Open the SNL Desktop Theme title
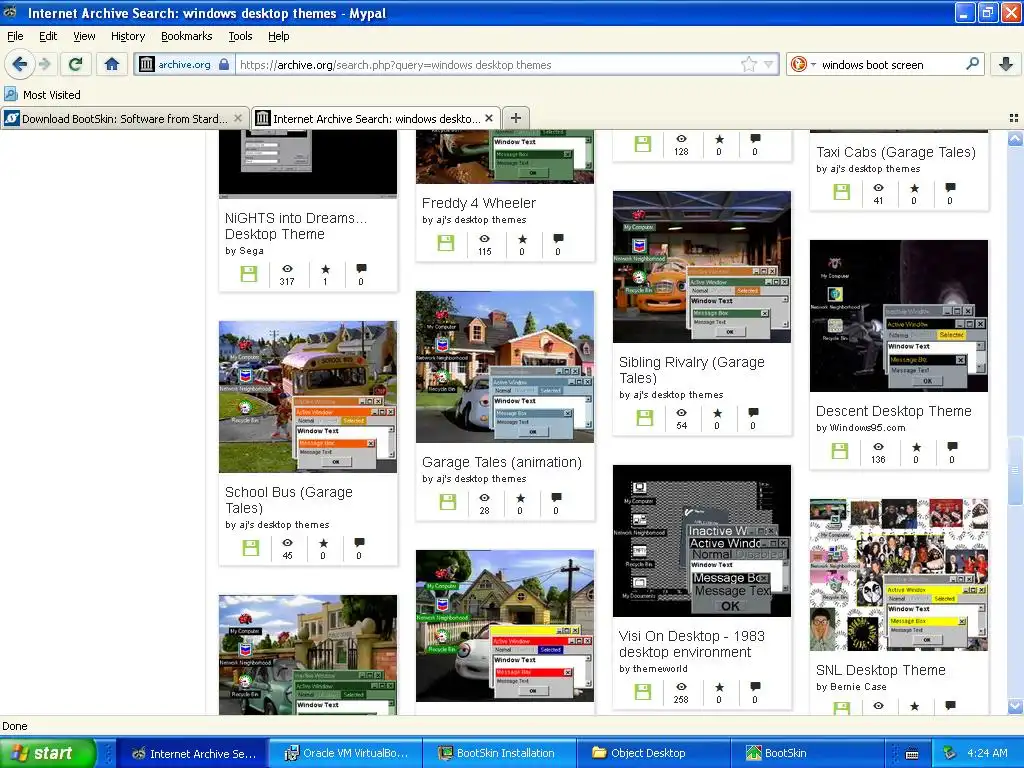The width and height of the screenshot is (1024, 768). tap(880, 671)
